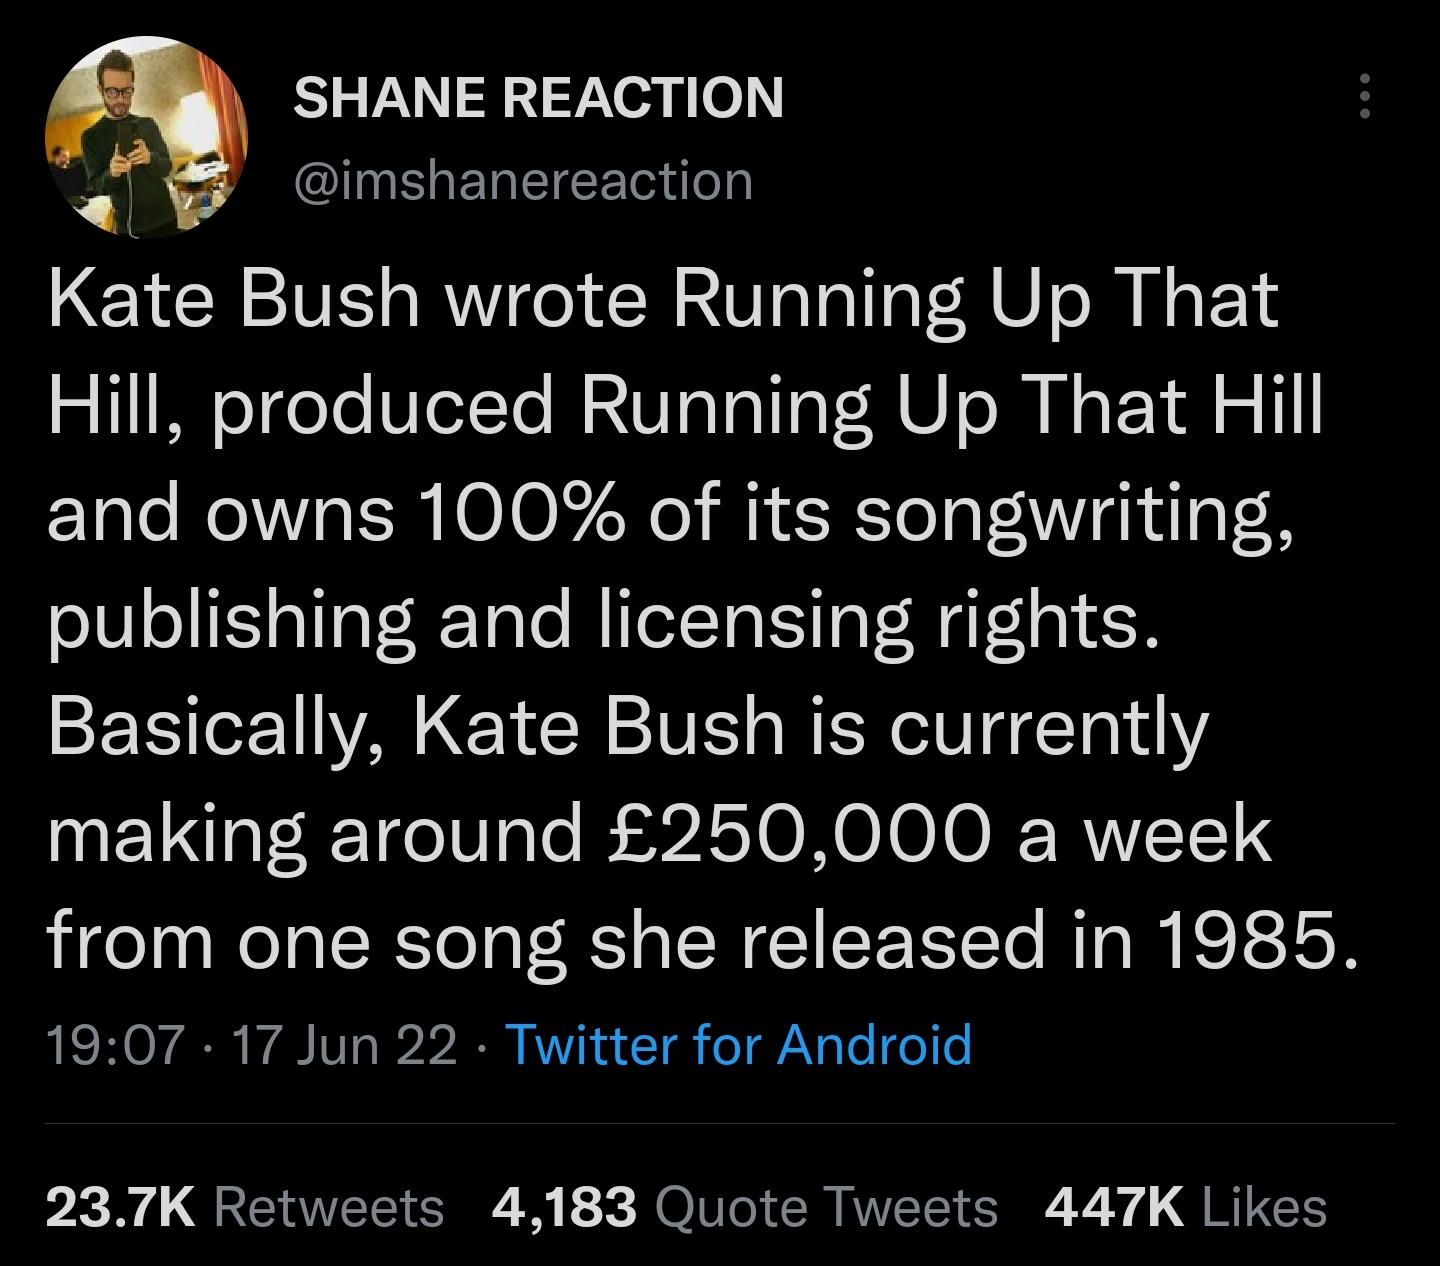This screenshot has height=1266, width=1440.
Task: Click the @imshanereaction handle
Action: (x=520, y=180)
